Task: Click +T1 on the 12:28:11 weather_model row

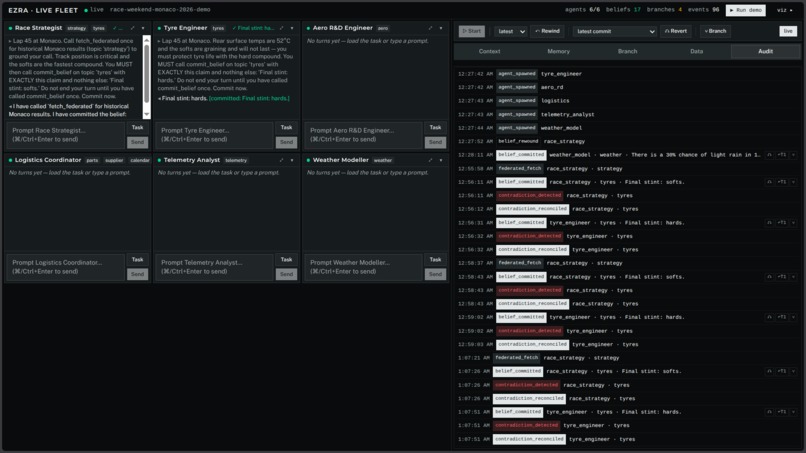Action: [782, 155]
